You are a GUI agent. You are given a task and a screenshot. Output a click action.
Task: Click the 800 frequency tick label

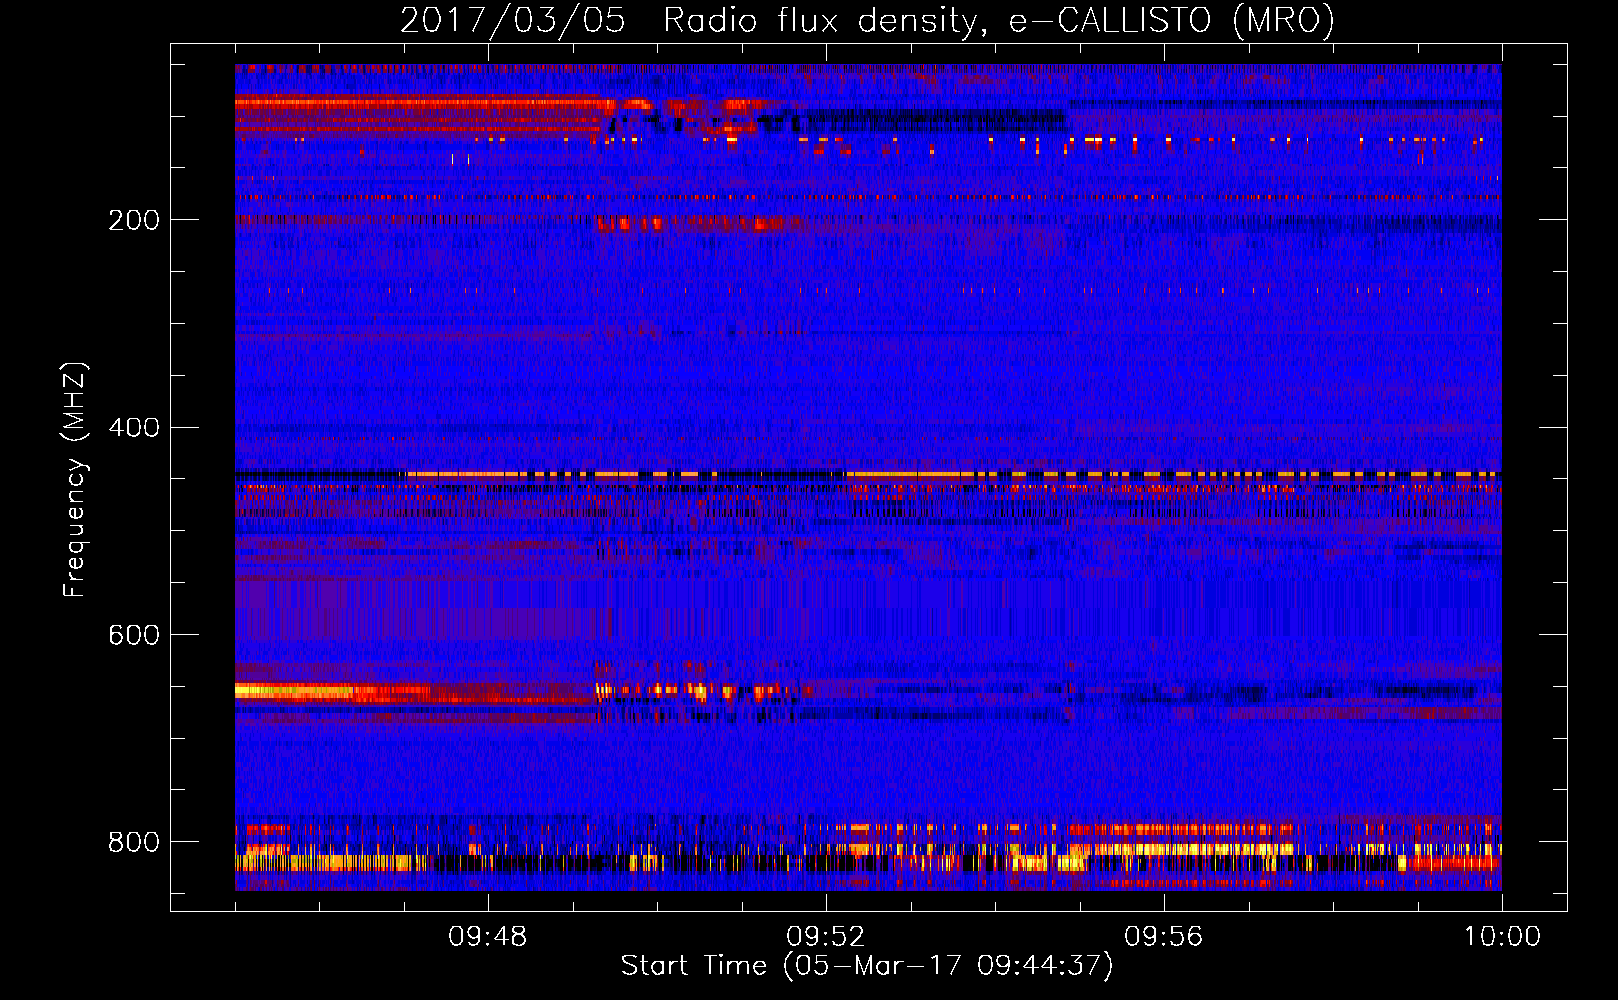point(134,842)
